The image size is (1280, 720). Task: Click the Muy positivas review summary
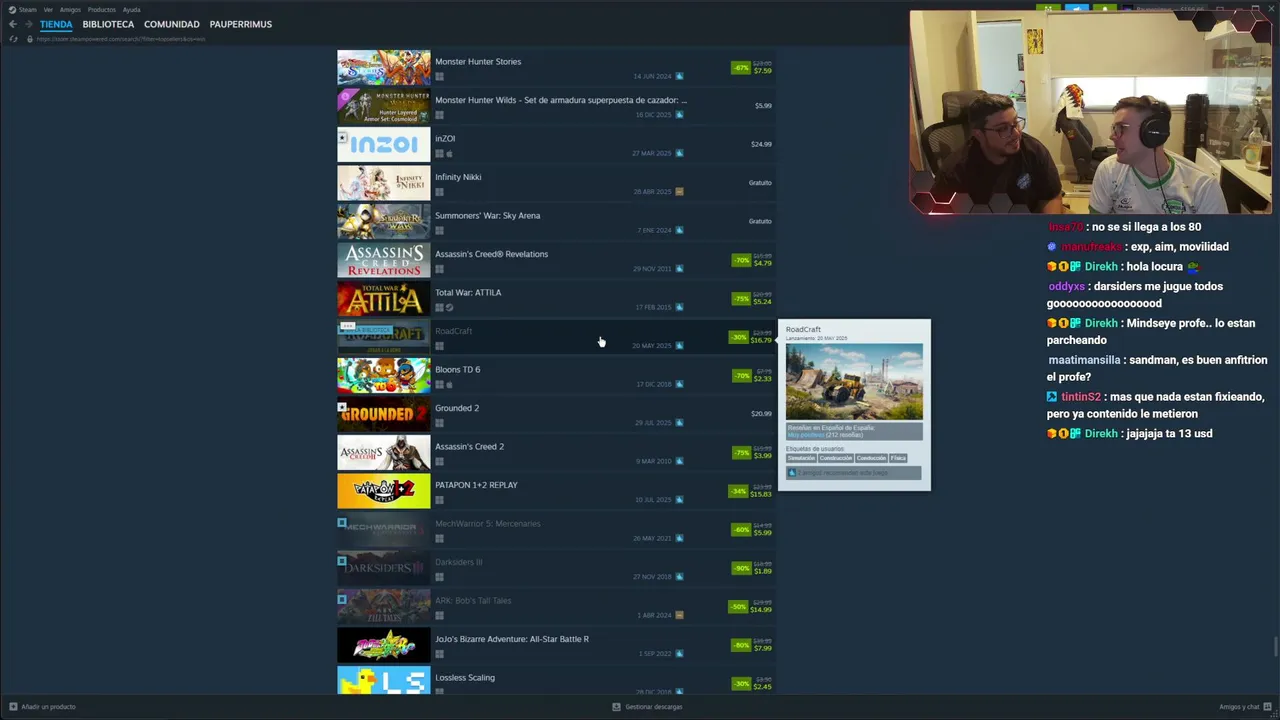(805, 435)
